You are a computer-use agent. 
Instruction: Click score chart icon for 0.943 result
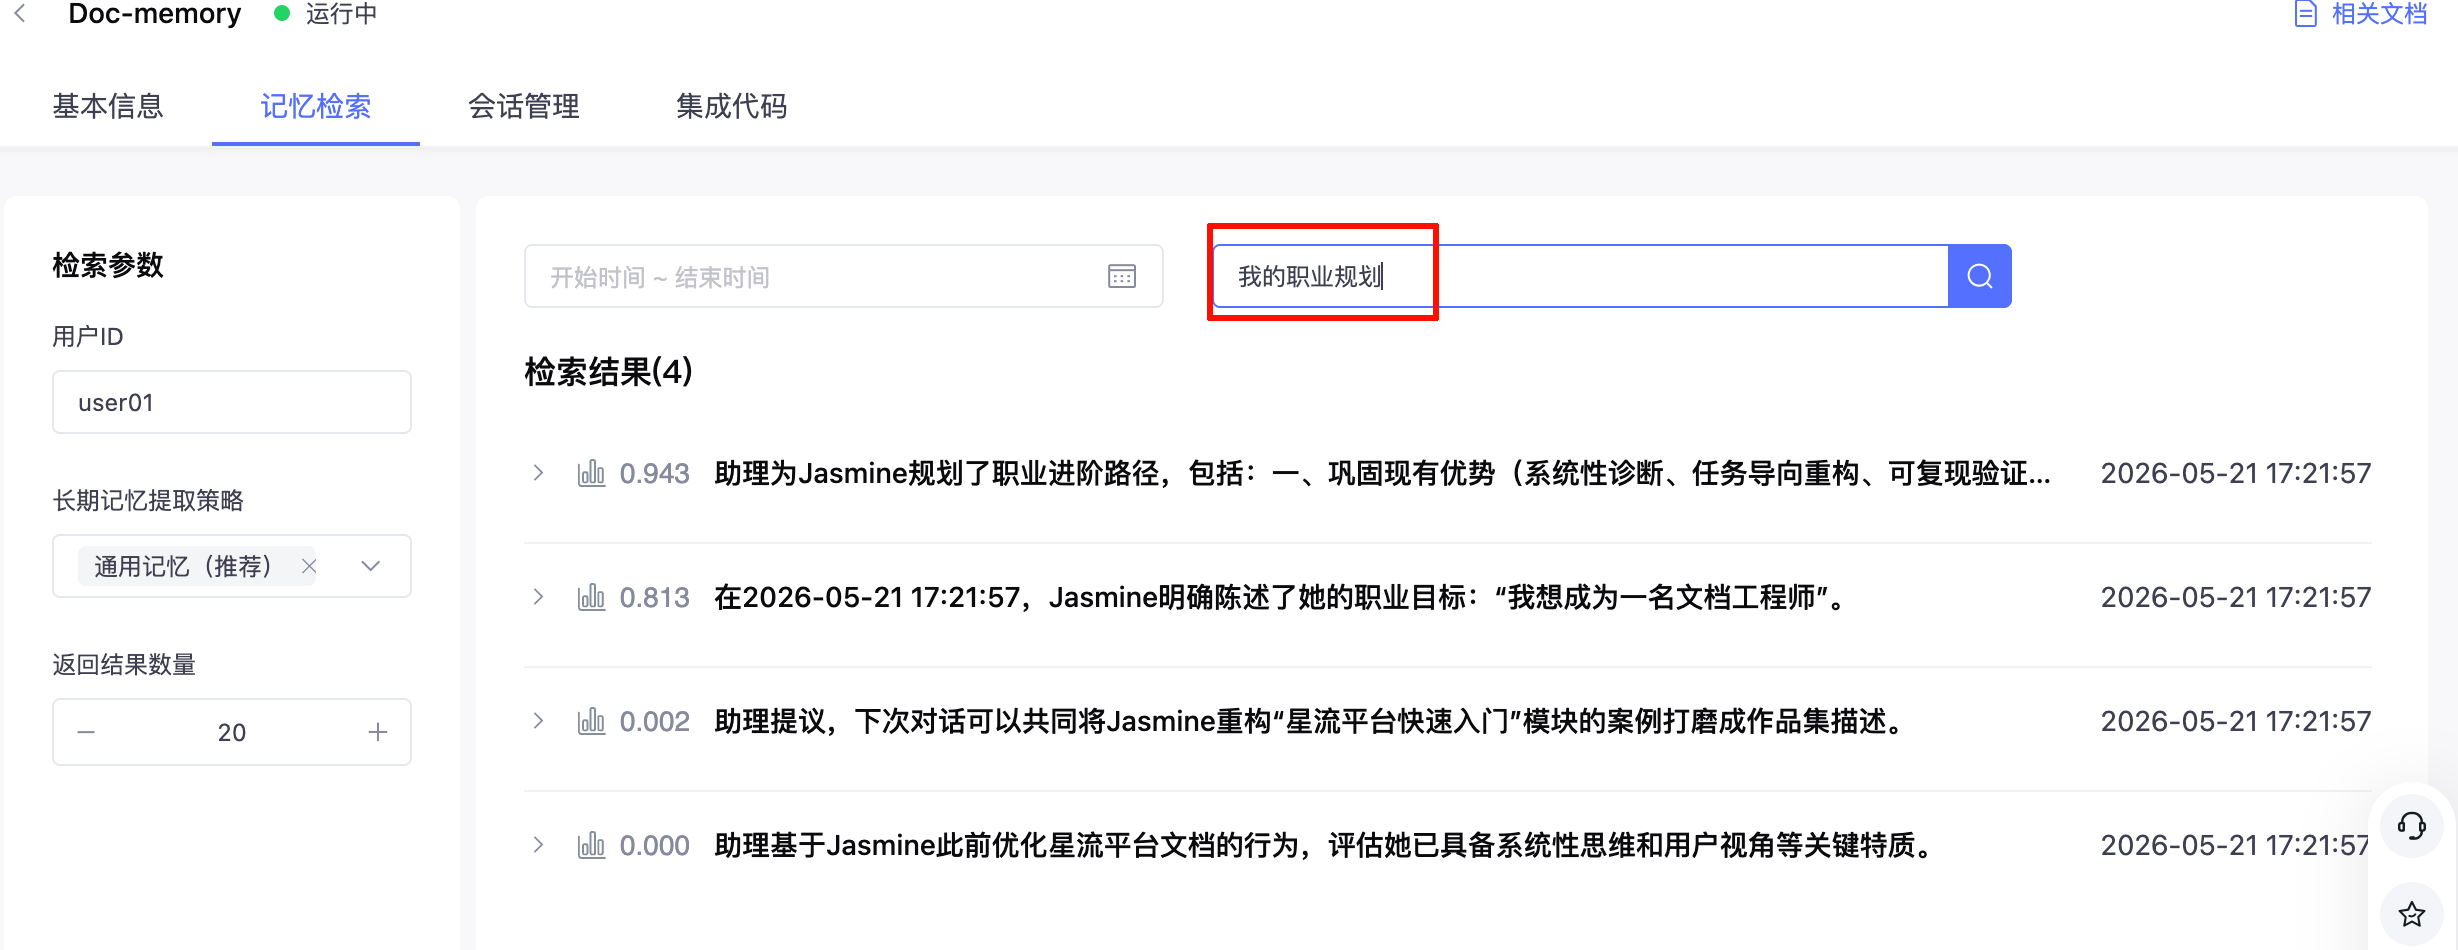click(591, 473)
